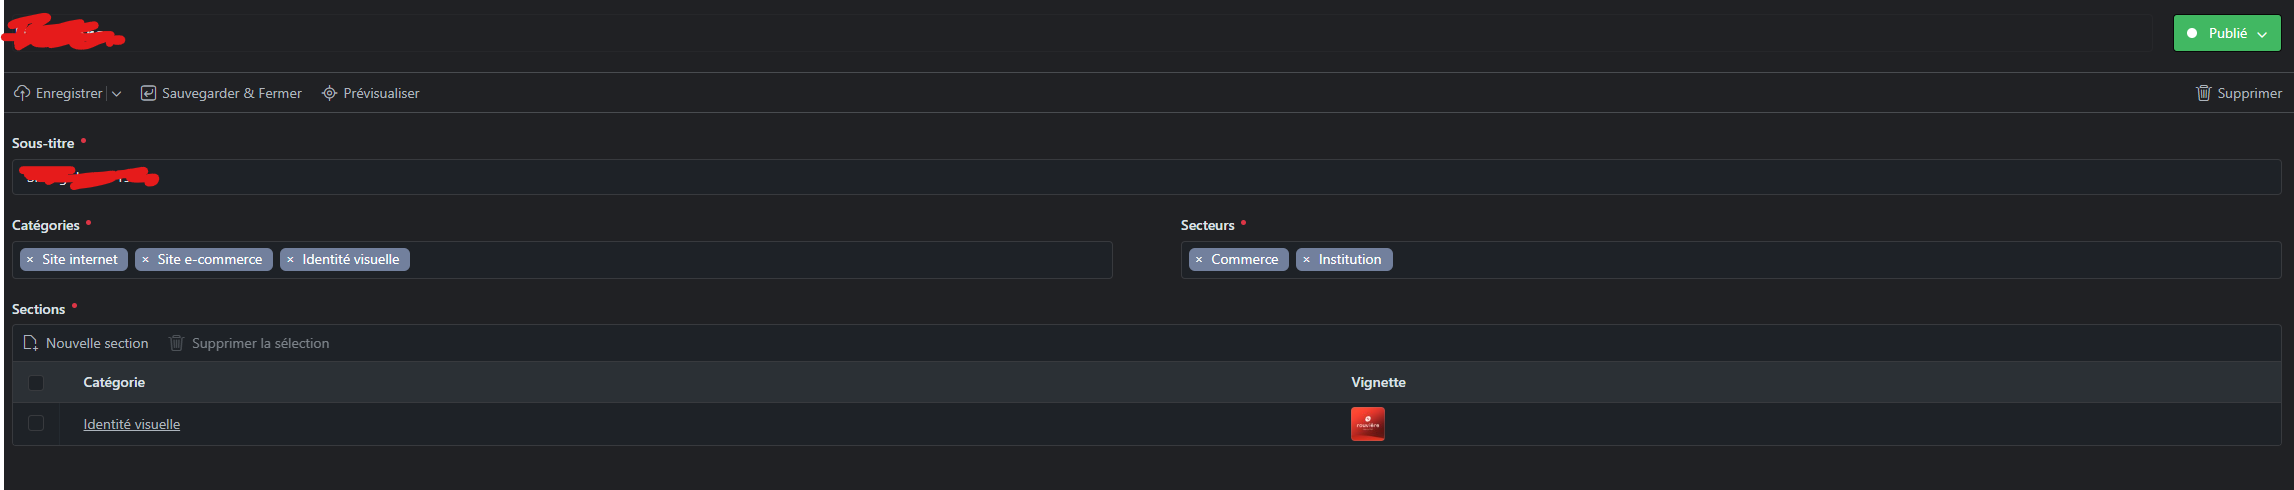This screenshot has width=2294, height=490.
Task: Remove the Institution sector tag
Action: pos(1306,260)
